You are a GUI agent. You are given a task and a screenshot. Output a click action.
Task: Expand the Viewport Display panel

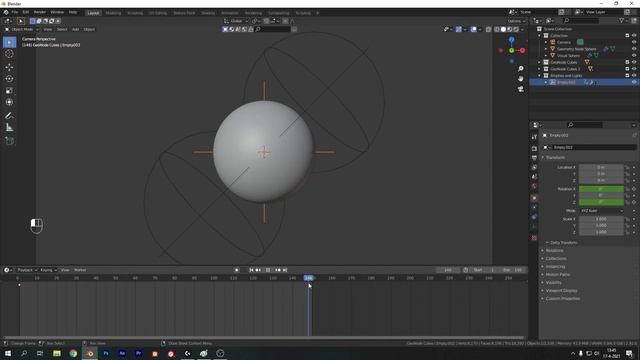tap(562, 291)
